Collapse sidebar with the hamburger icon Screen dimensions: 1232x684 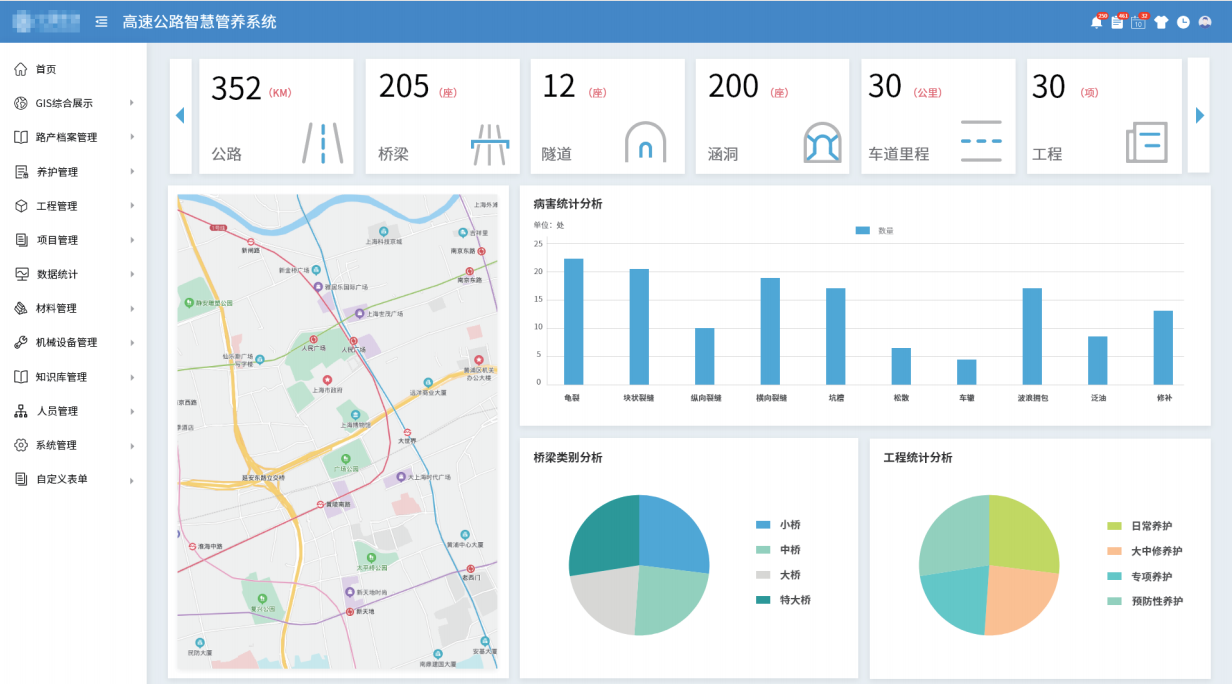pos(101,22)
